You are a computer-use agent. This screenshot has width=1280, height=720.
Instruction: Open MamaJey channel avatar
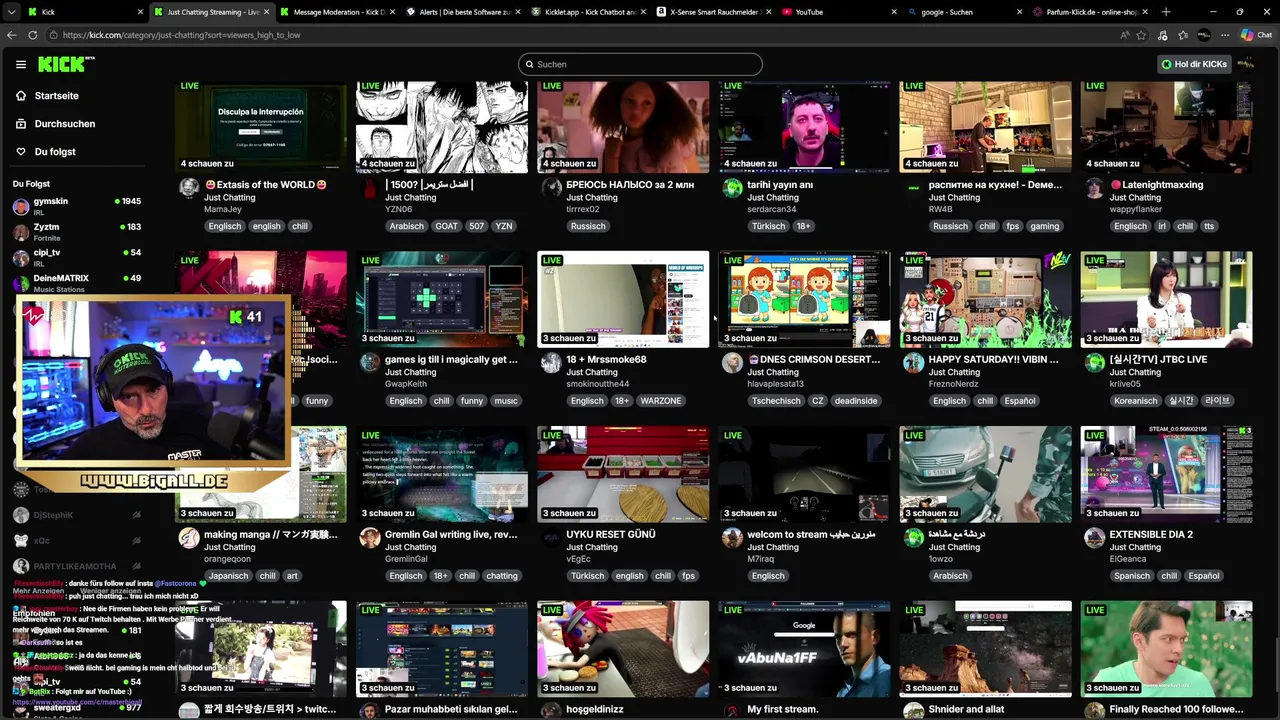(x=189, y=188)
